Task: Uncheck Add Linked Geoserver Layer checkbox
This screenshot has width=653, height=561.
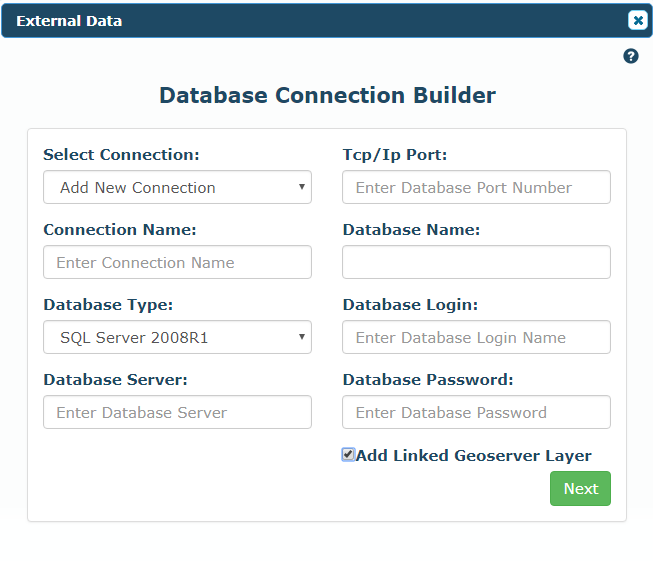Action: pyautogui.click(x=348, y=454)
